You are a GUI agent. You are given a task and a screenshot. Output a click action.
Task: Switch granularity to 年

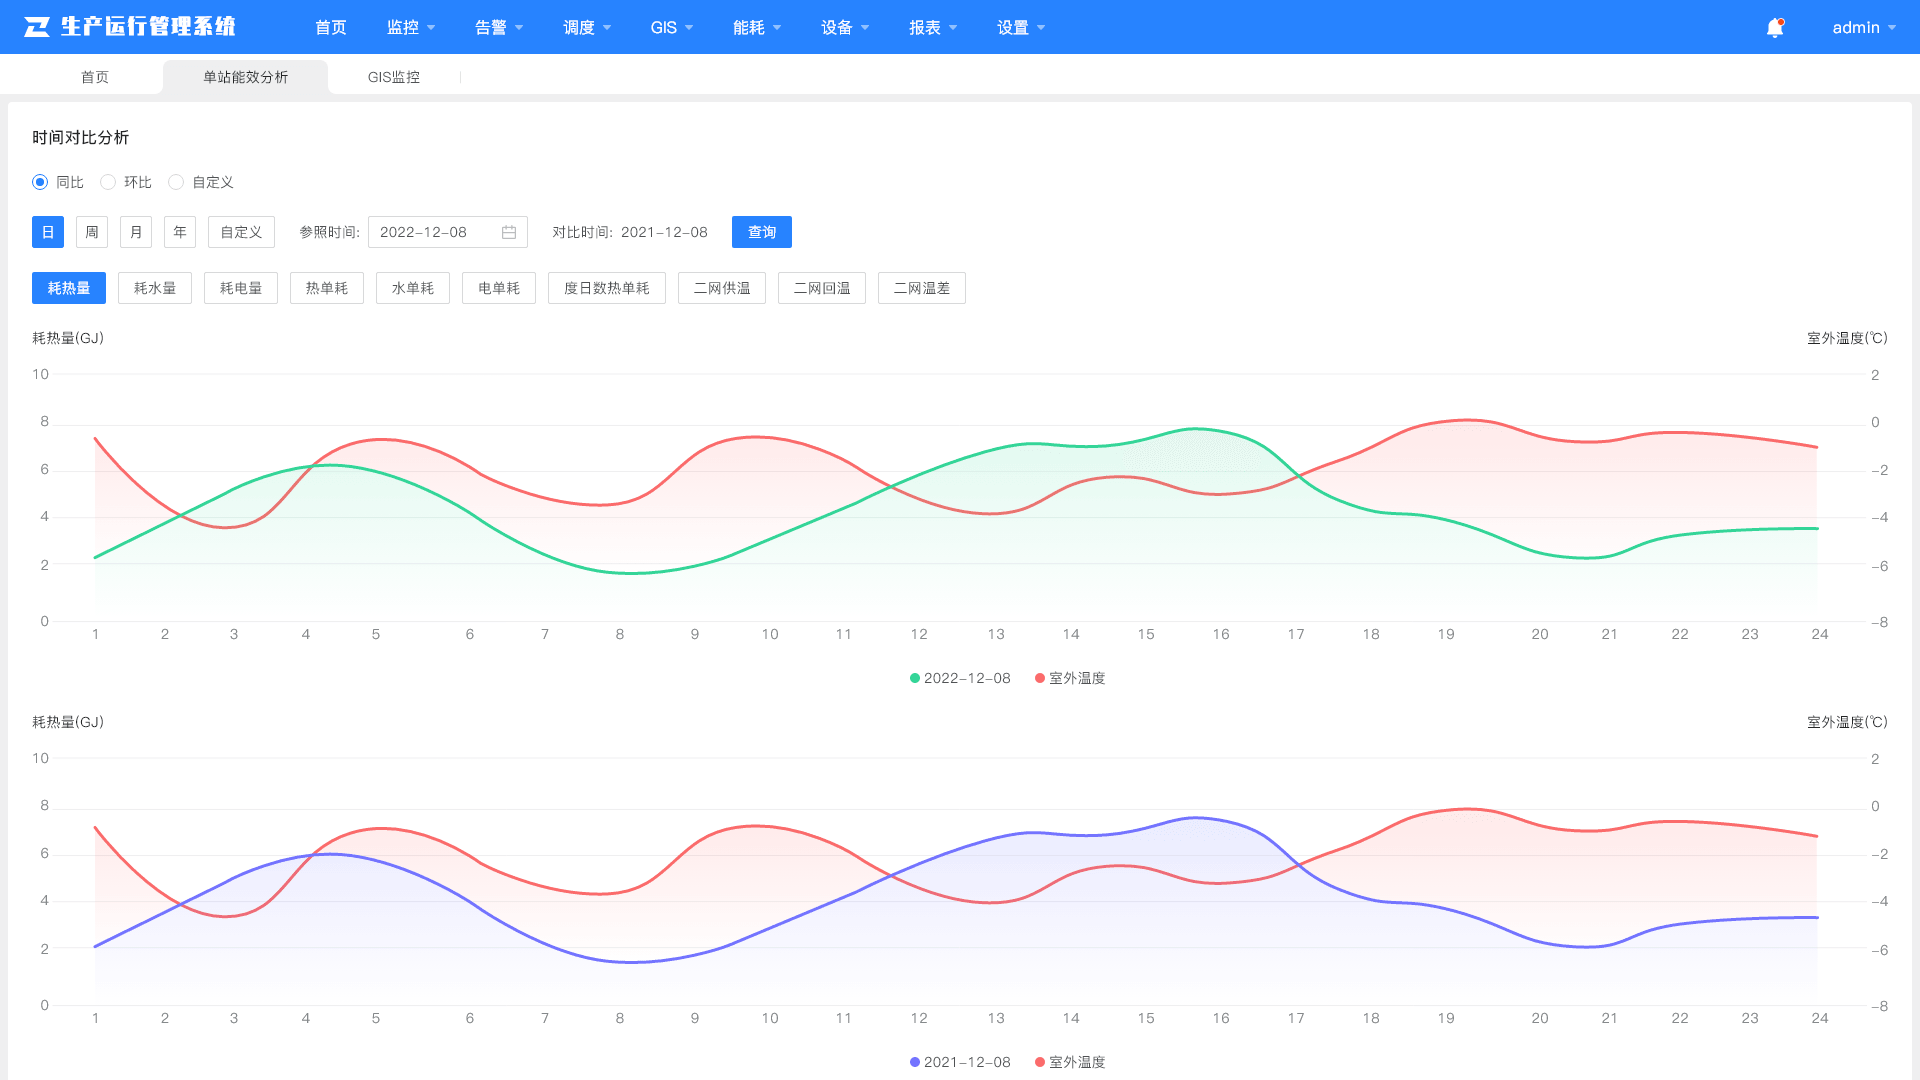coord(180,232)
